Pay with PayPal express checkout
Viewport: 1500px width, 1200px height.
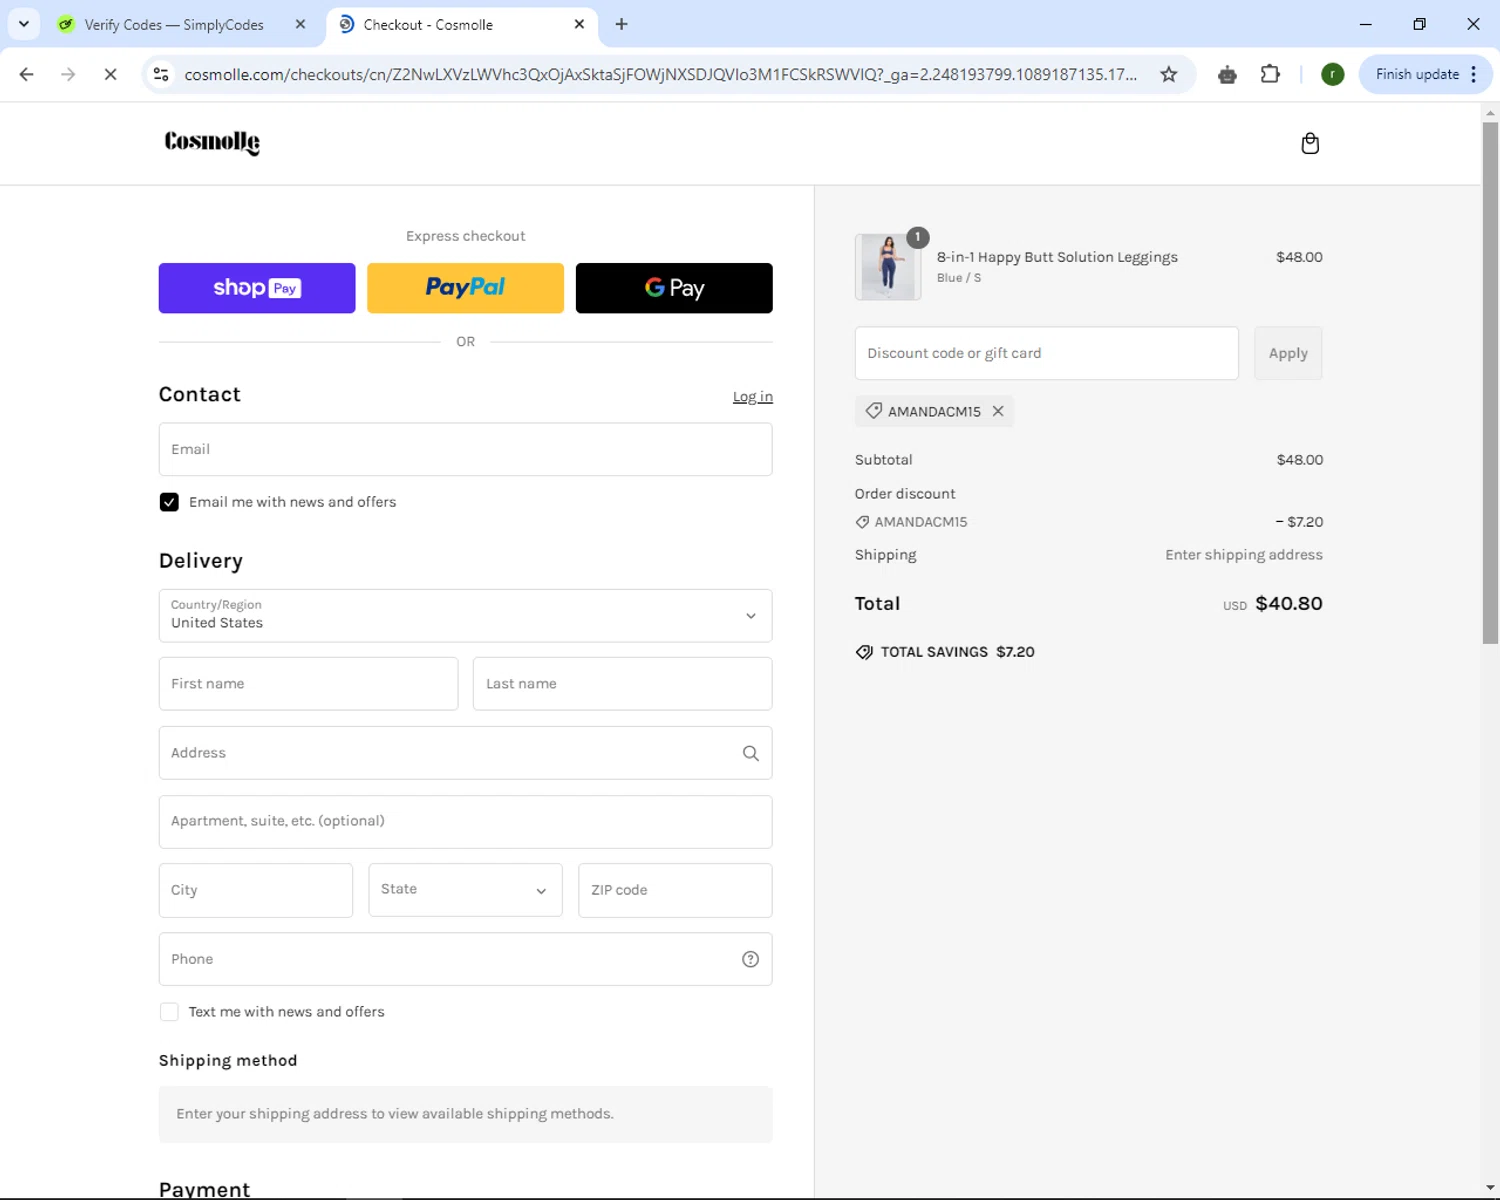[x=465, y=288]
